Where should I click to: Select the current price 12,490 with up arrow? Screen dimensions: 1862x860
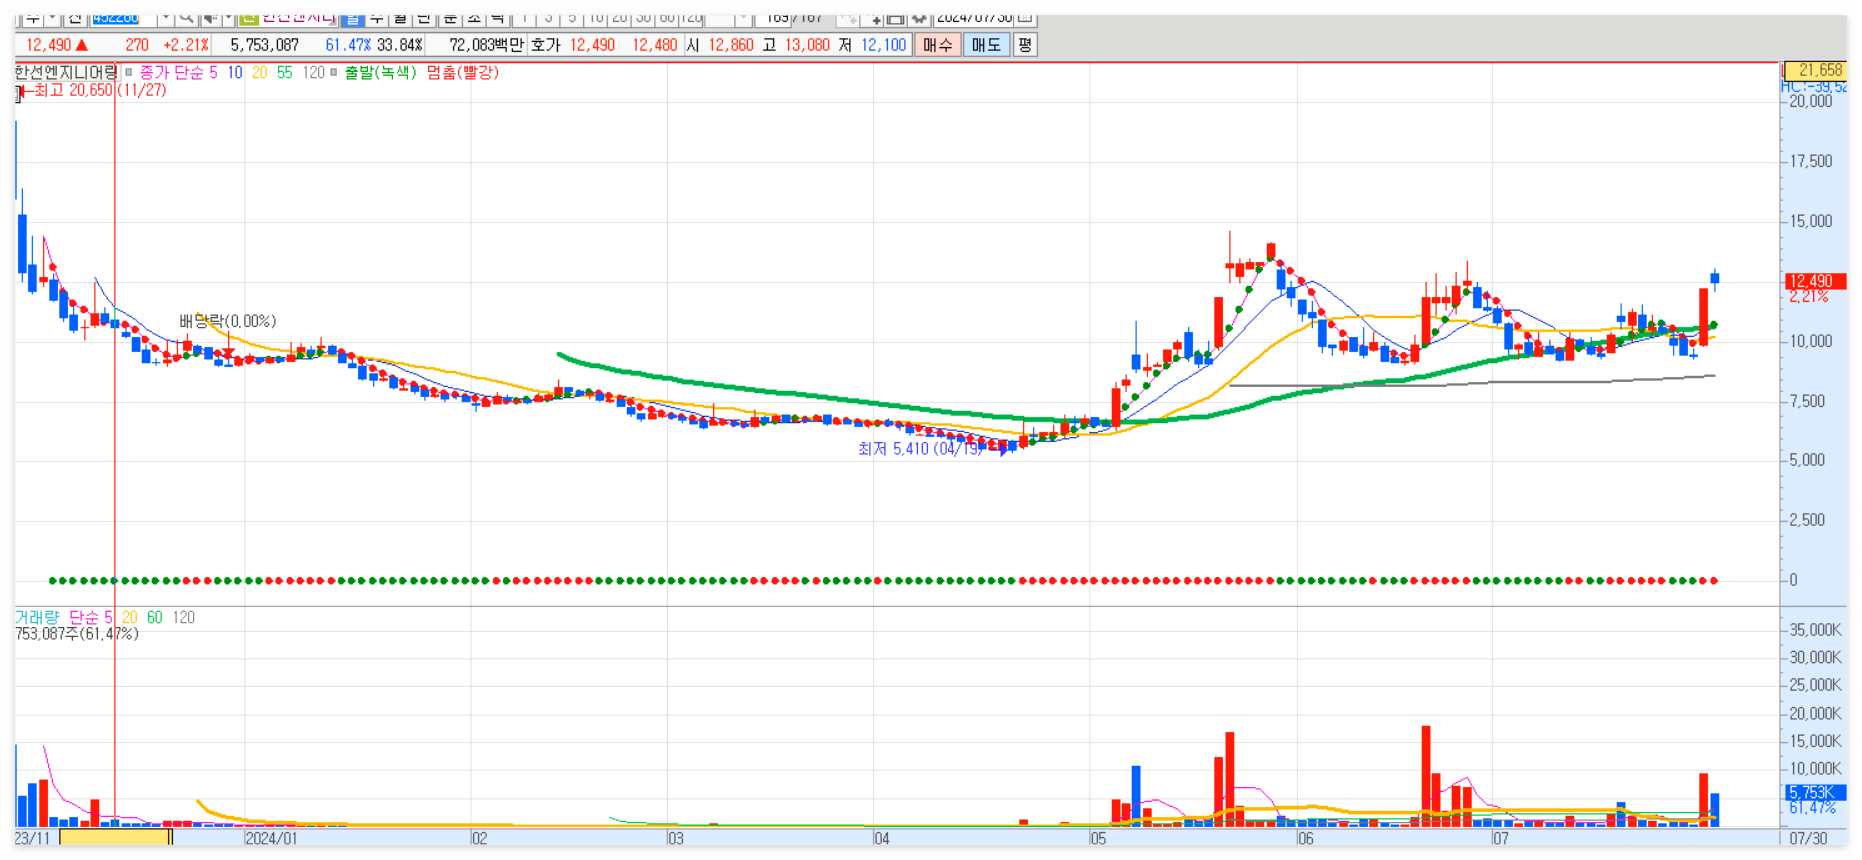tap(57, 45)
